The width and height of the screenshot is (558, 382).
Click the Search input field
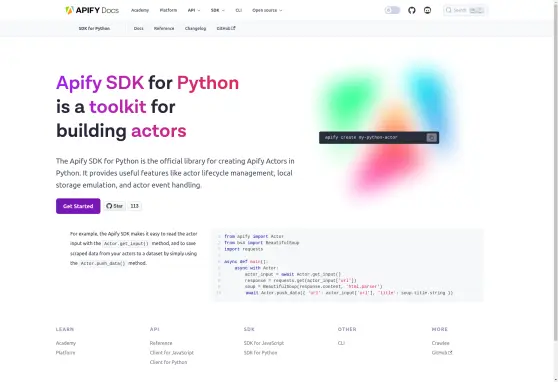tap(465, 10)
